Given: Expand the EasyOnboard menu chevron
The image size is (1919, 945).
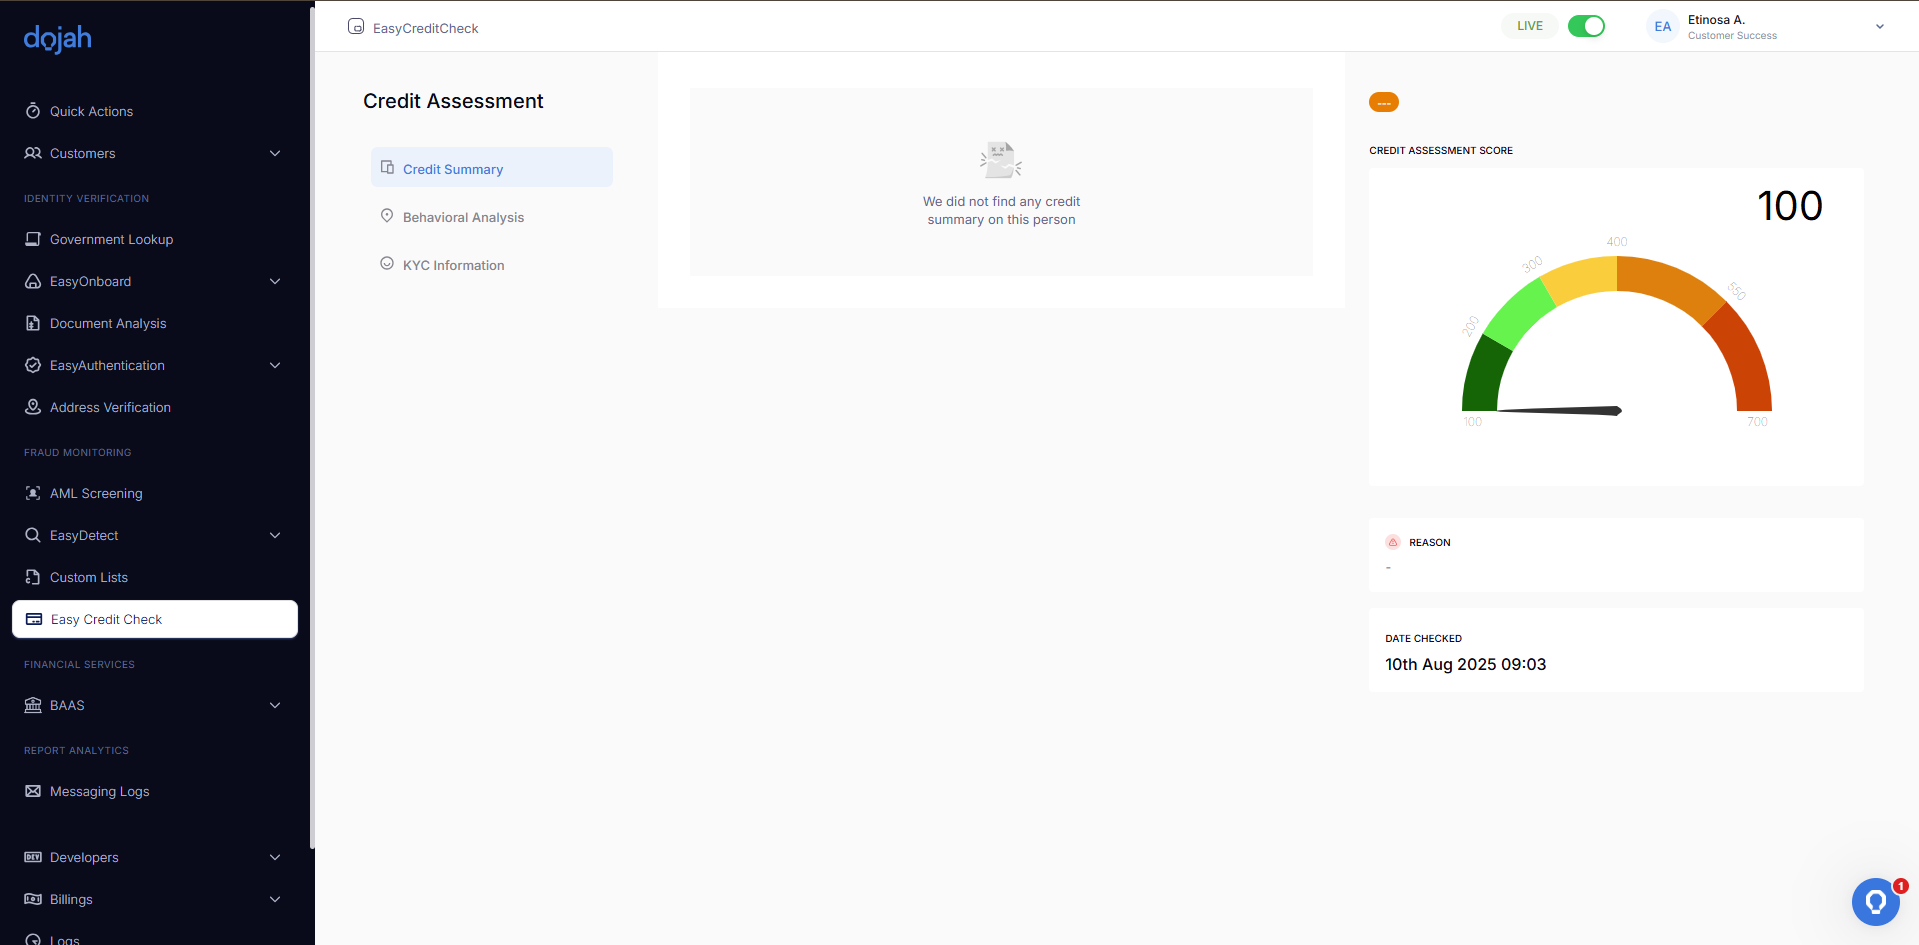Looking at the screenshot, I should pyautogui.click(x=275, y=281).
